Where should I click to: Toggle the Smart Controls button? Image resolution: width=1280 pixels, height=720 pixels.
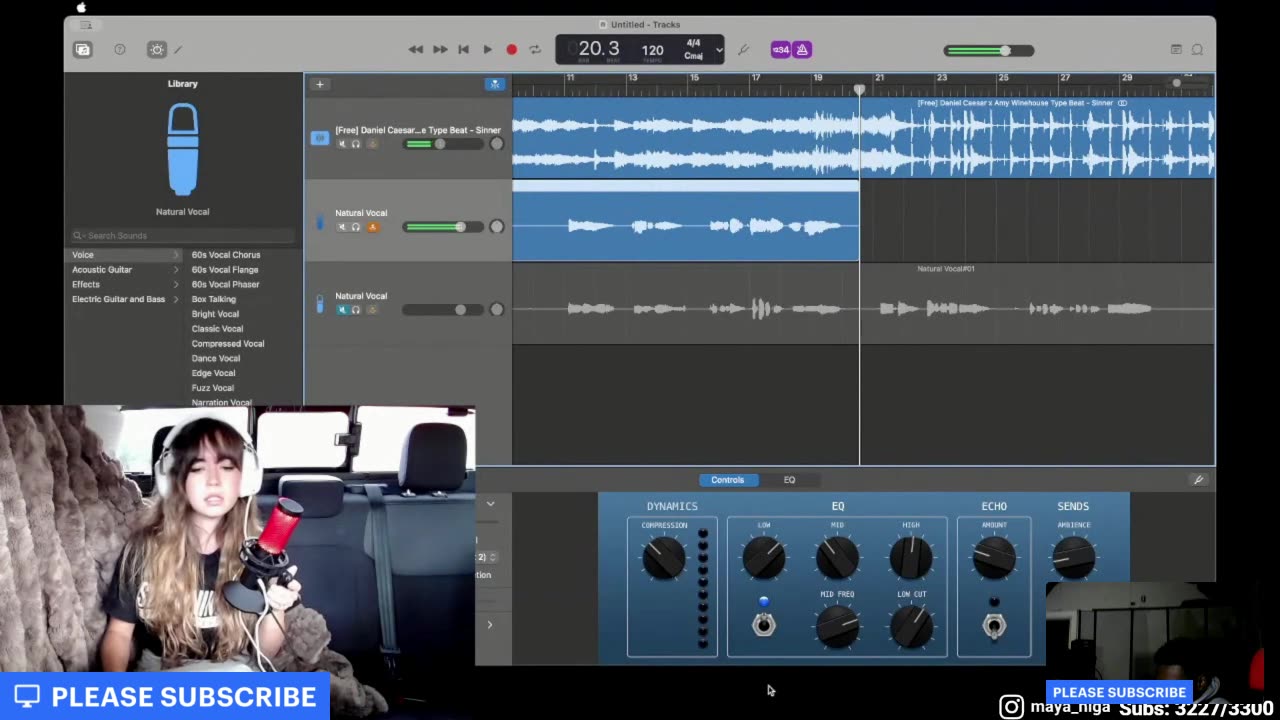[157, 49]
